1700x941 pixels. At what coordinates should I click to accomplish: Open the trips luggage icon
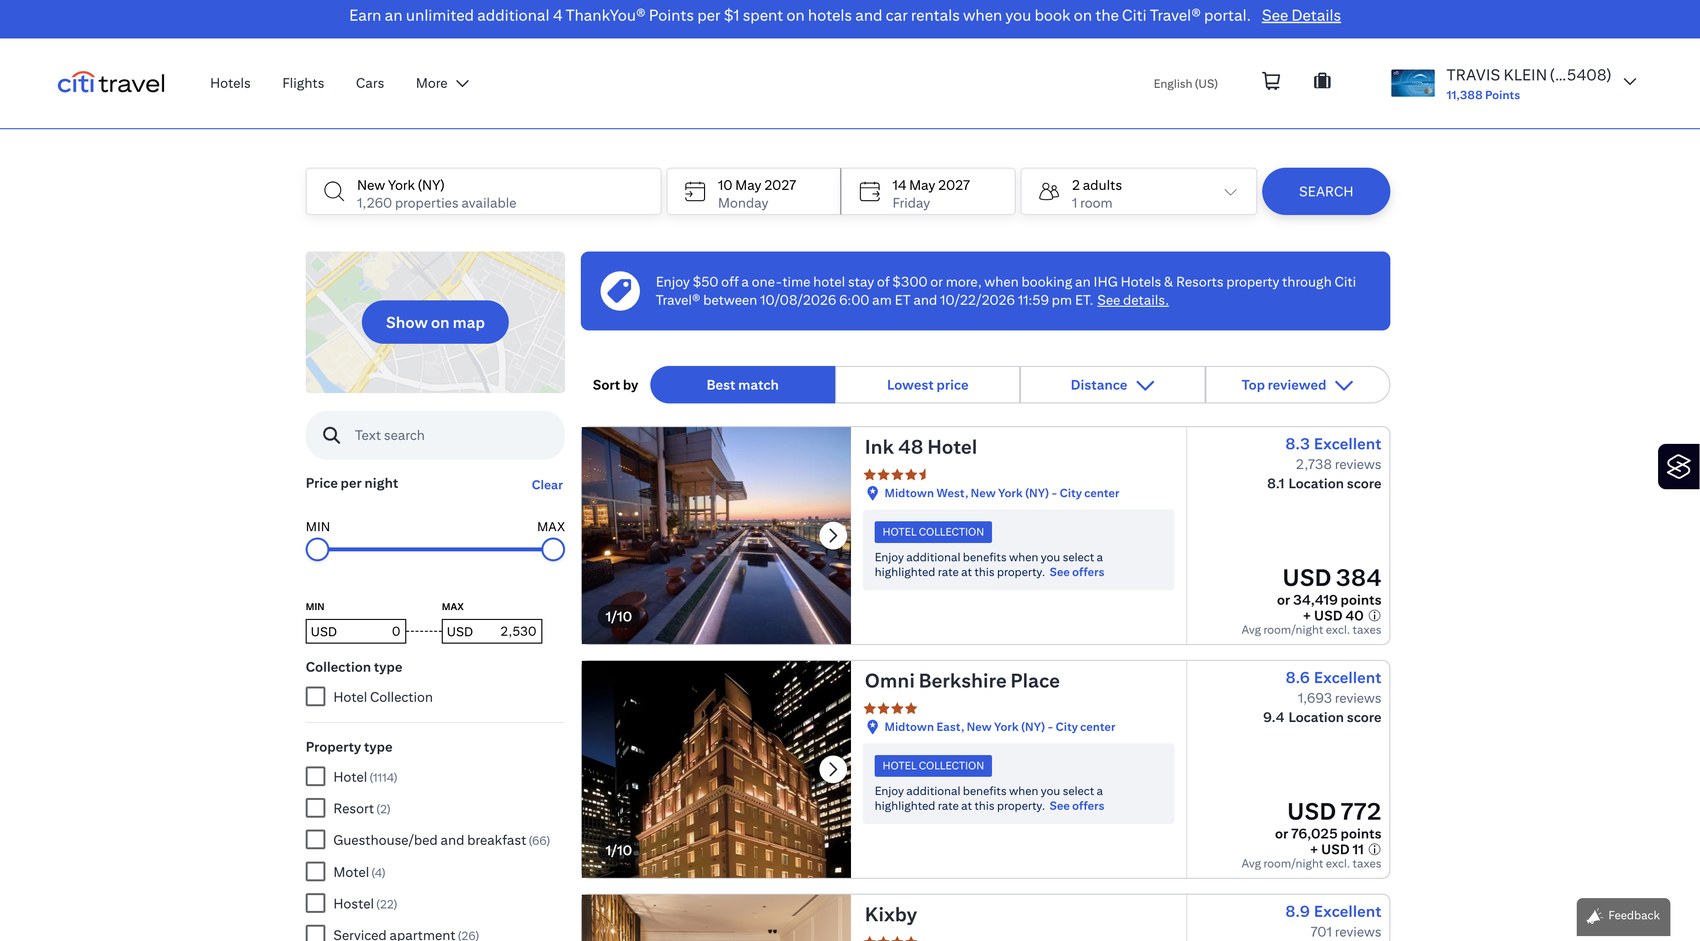pyautogui.click(x=1322, y=81)
